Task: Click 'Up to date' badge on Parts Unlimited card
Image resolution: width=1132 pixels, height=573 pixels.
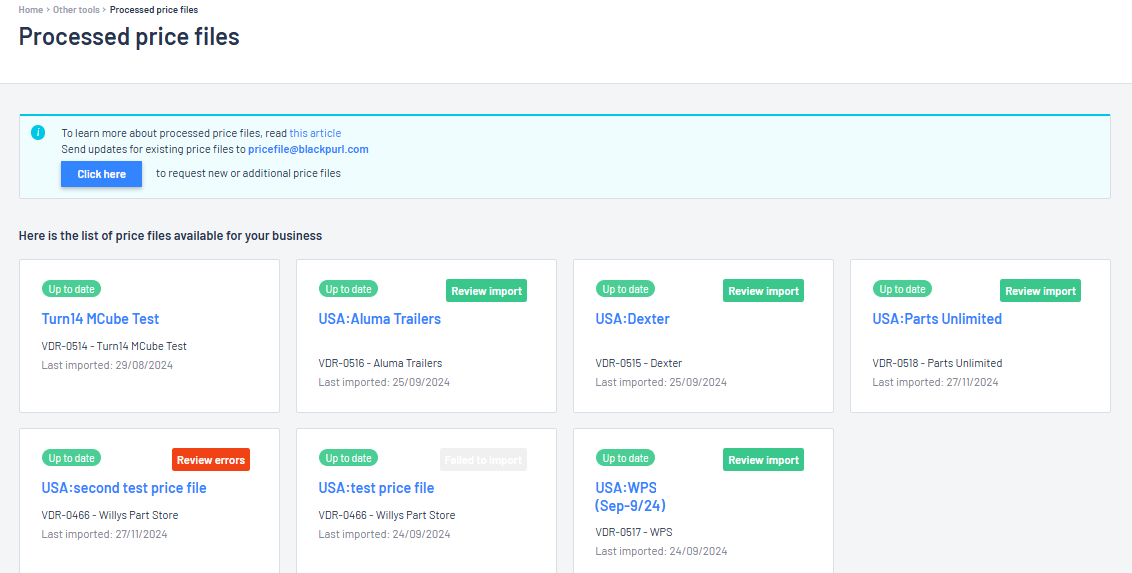Action: click(x=902, y=289)
